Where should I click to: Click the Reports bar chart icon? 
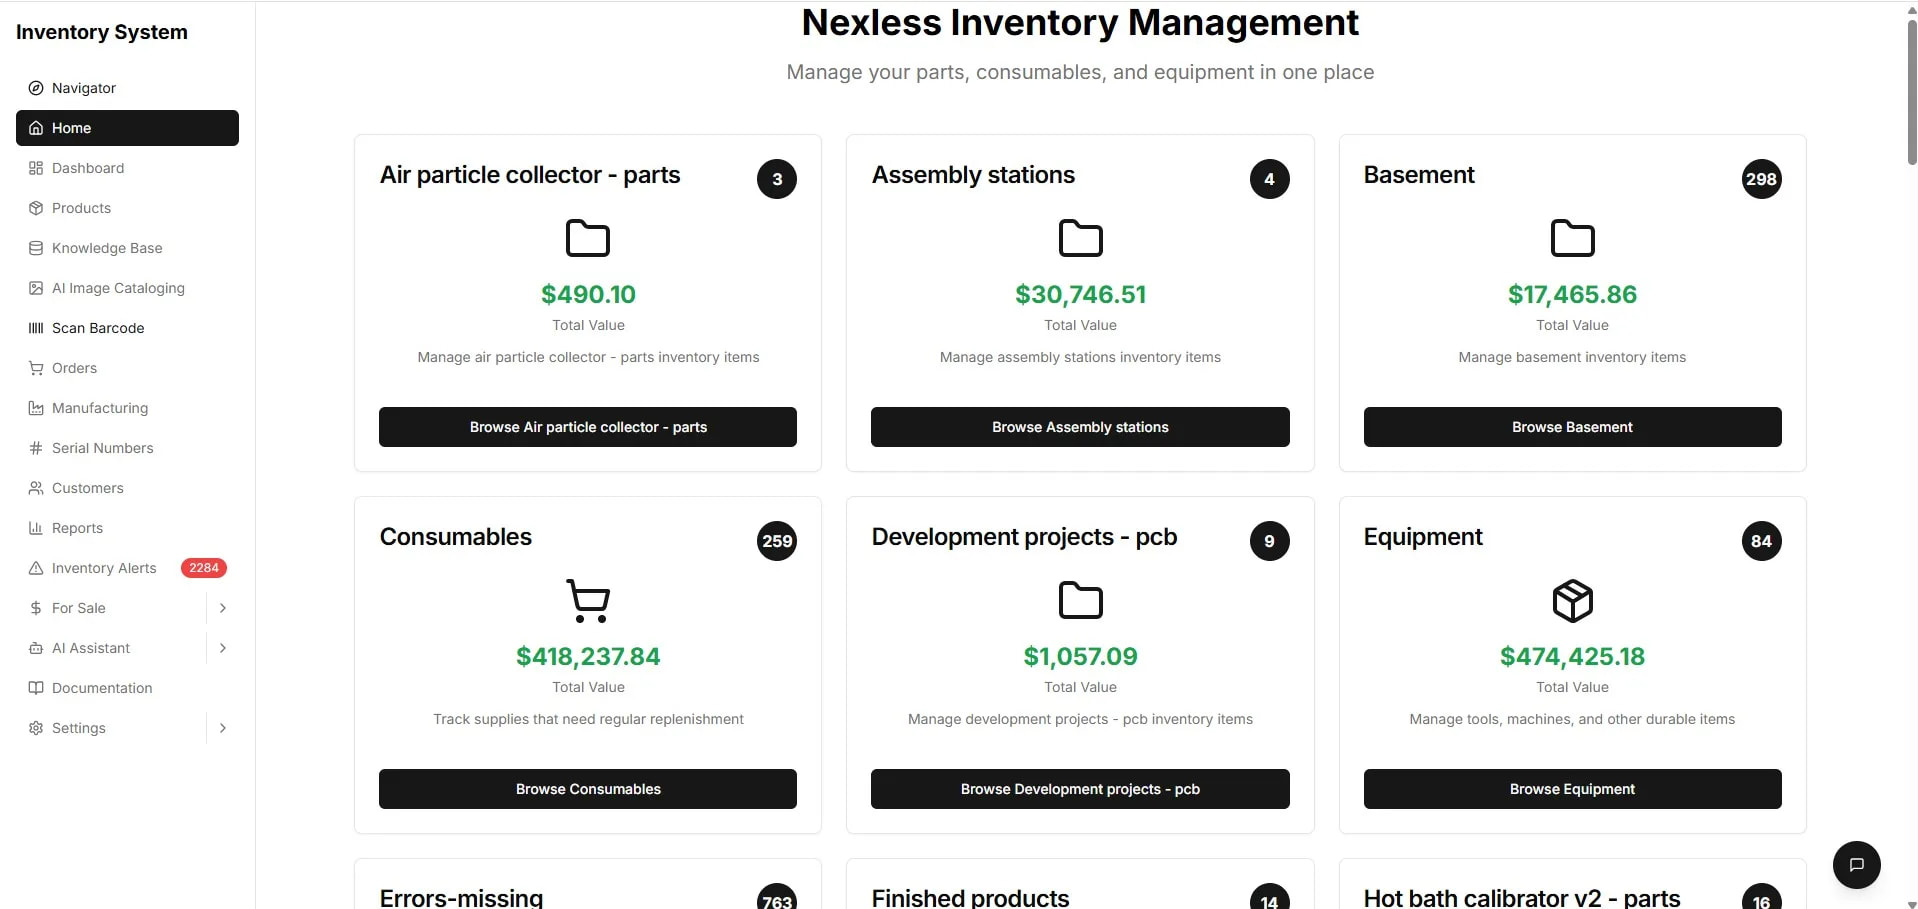tap(36, 528)
